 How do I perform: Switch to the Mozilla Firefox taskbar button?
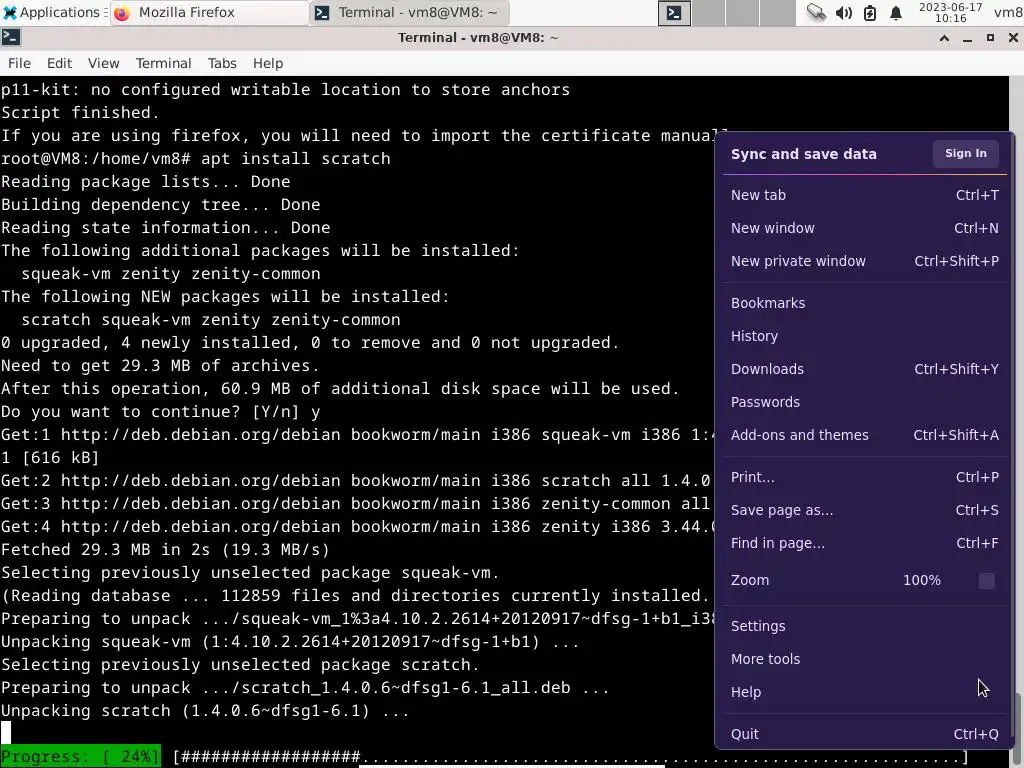coord(210,12)
